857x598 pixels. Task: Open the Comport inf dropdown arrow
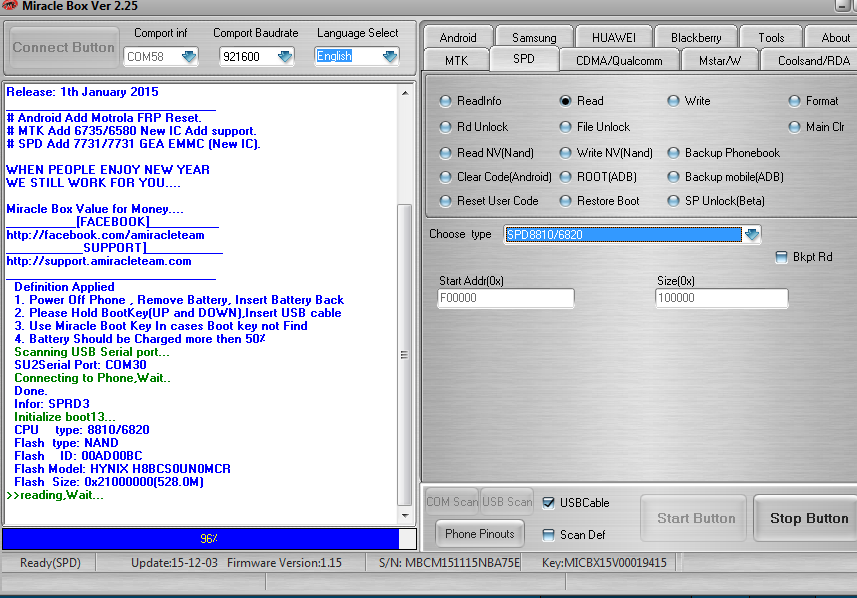click(x=189, y=56)
